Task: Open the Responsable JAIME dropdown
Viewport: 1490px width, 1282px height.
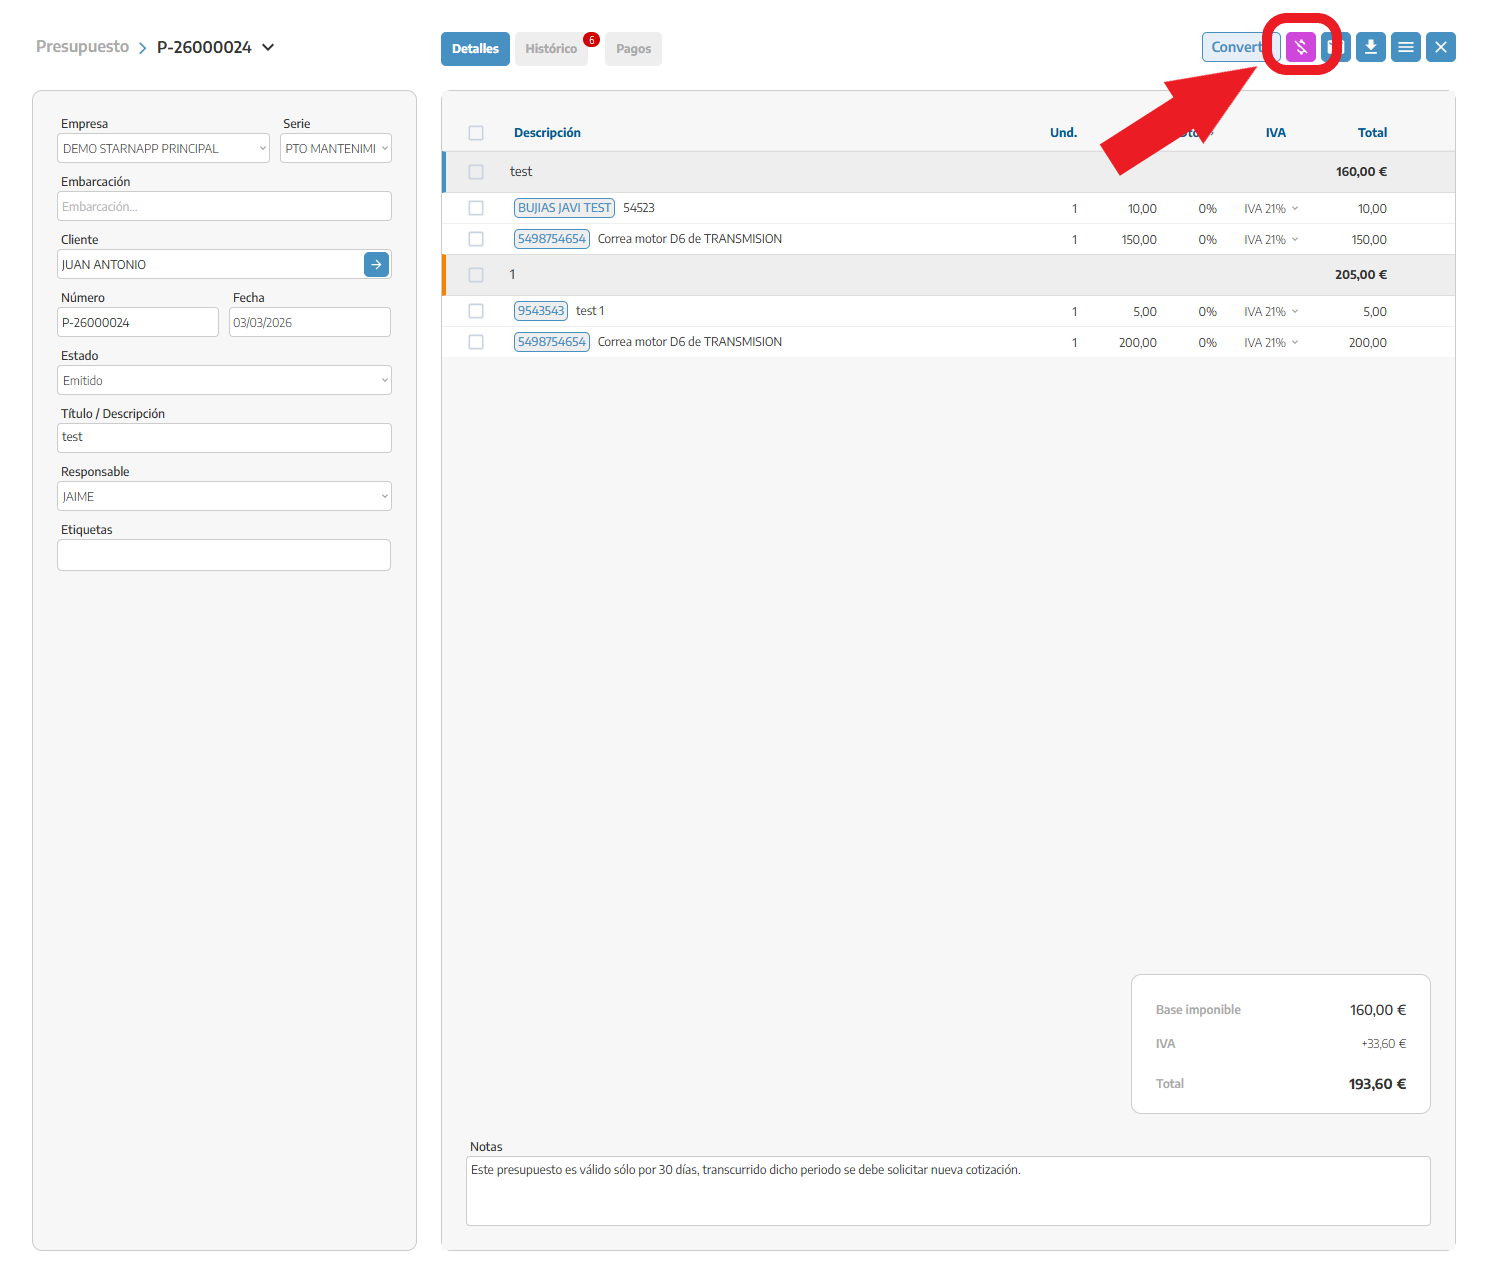Action: [224, 496]
